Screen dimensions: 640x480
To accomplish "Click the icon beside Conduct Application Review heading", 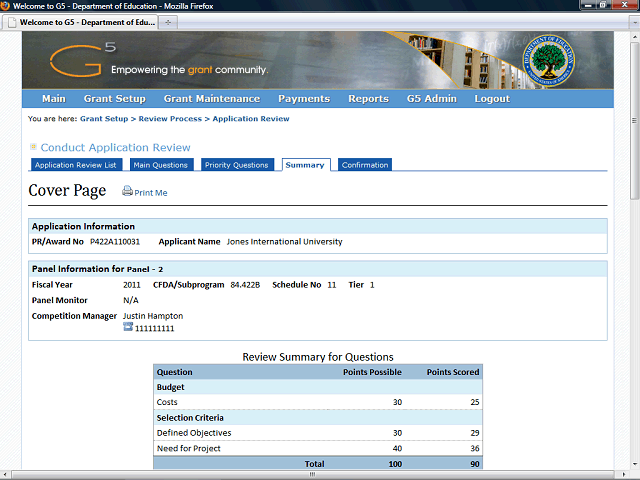I will click(x=33, y=148).
